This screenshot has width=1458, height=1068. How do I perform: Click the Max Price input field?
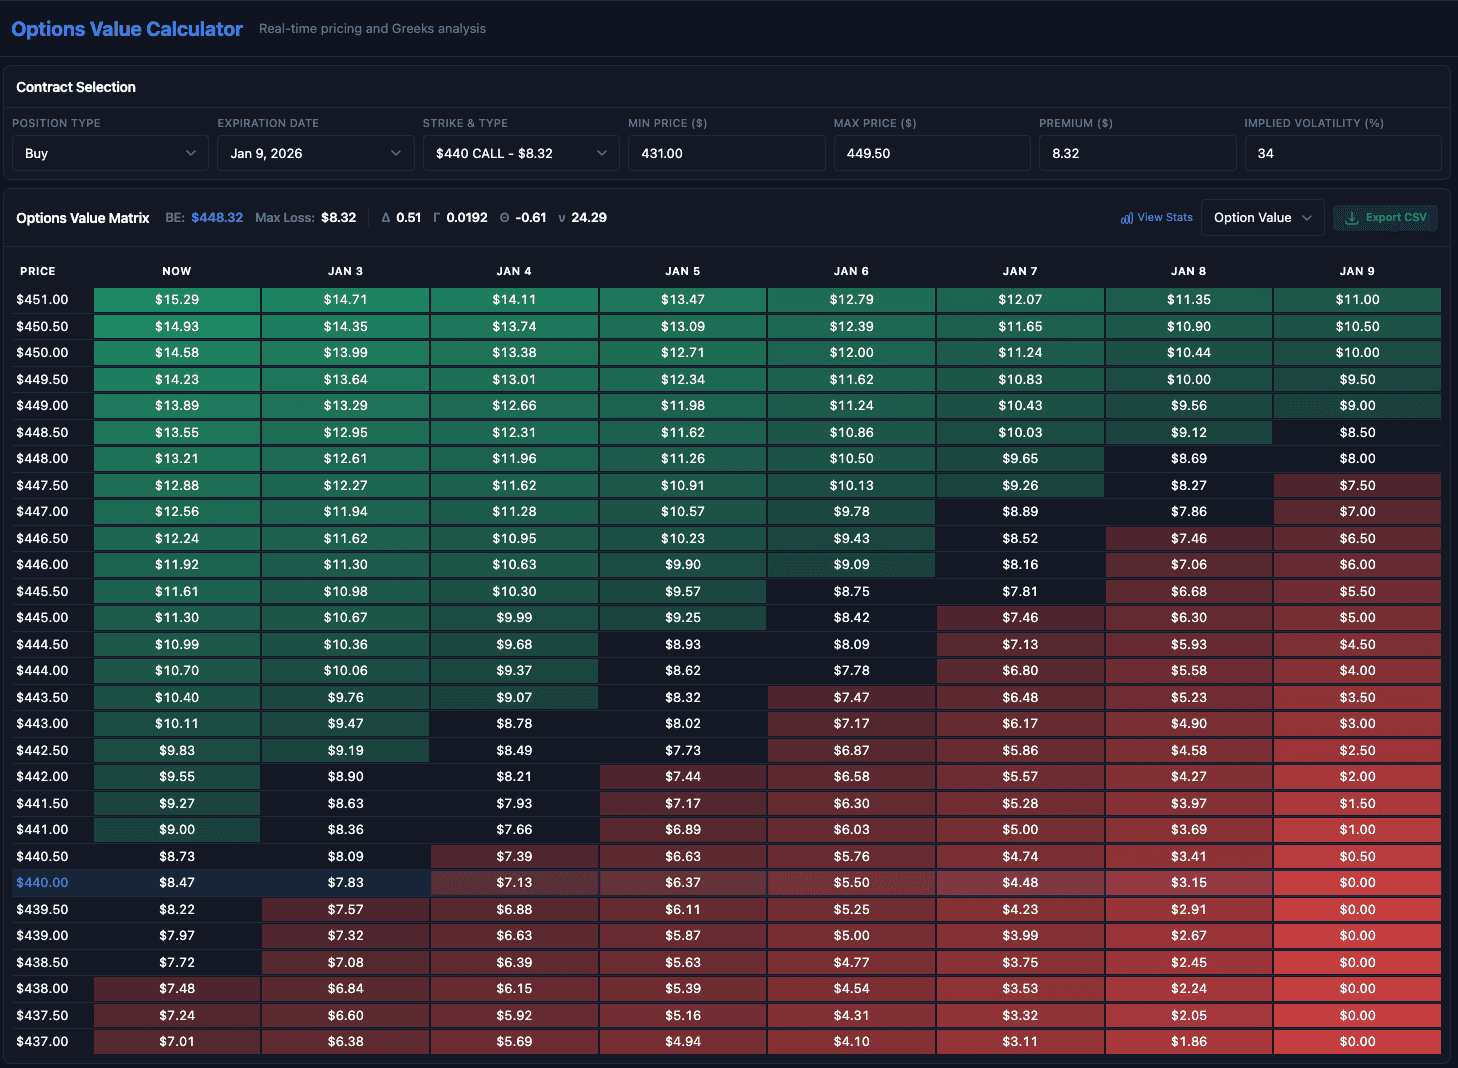click(x=932, y=153)
